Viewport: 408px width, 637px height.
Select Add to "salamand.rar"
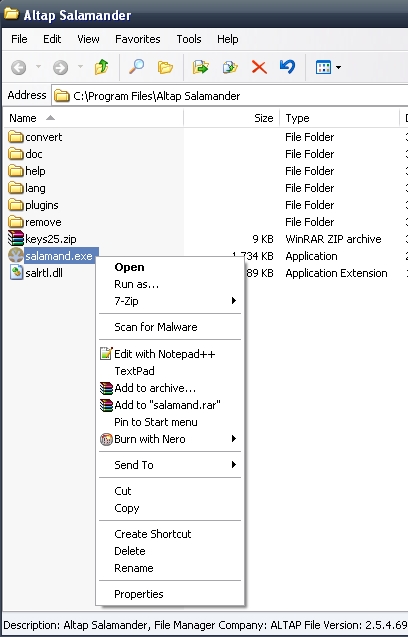click(170, 405)
